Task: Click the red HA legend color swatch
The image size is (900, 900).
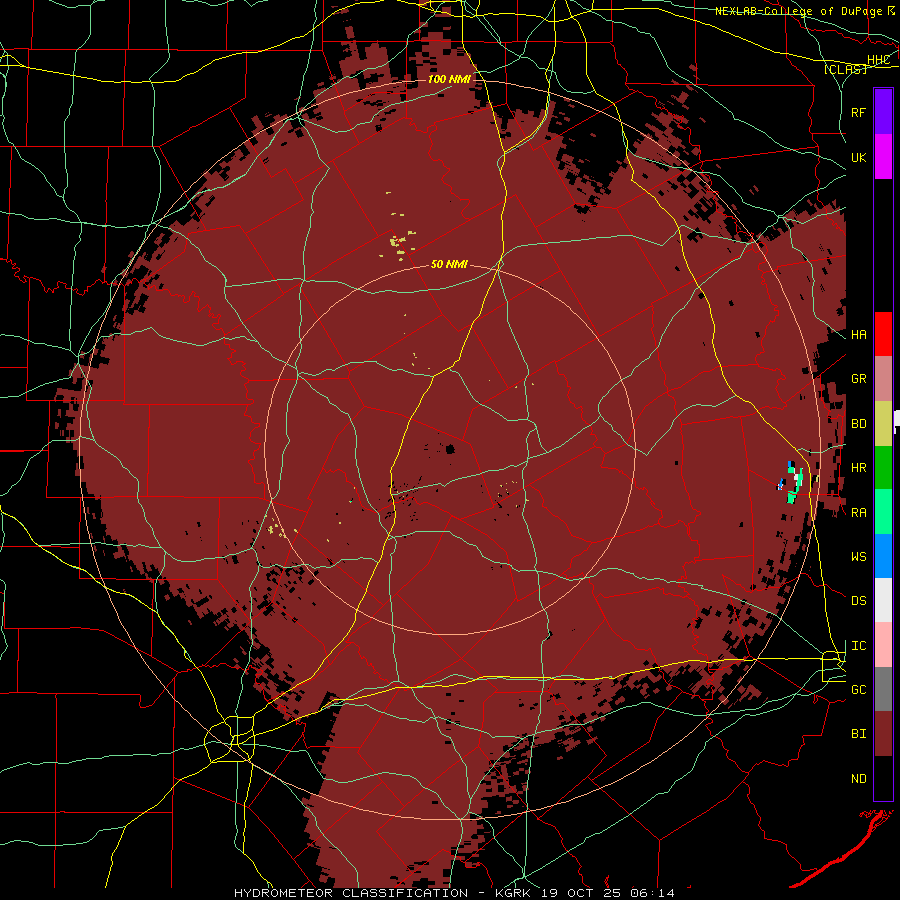Action: click(x=883, y=334)
